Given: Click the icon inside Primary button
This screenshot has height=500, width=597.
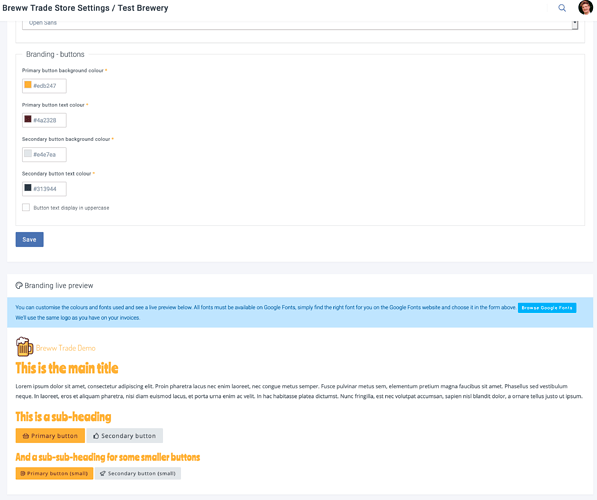Looking at the screenshot, I should pos(26,436).
